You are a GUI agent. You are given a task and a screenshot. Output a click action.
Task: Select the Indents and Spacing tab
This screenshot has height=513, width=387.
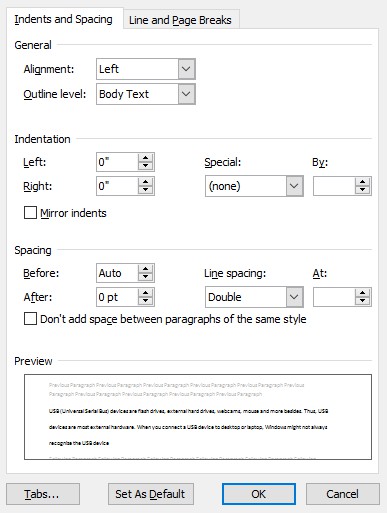click(64, 19)
